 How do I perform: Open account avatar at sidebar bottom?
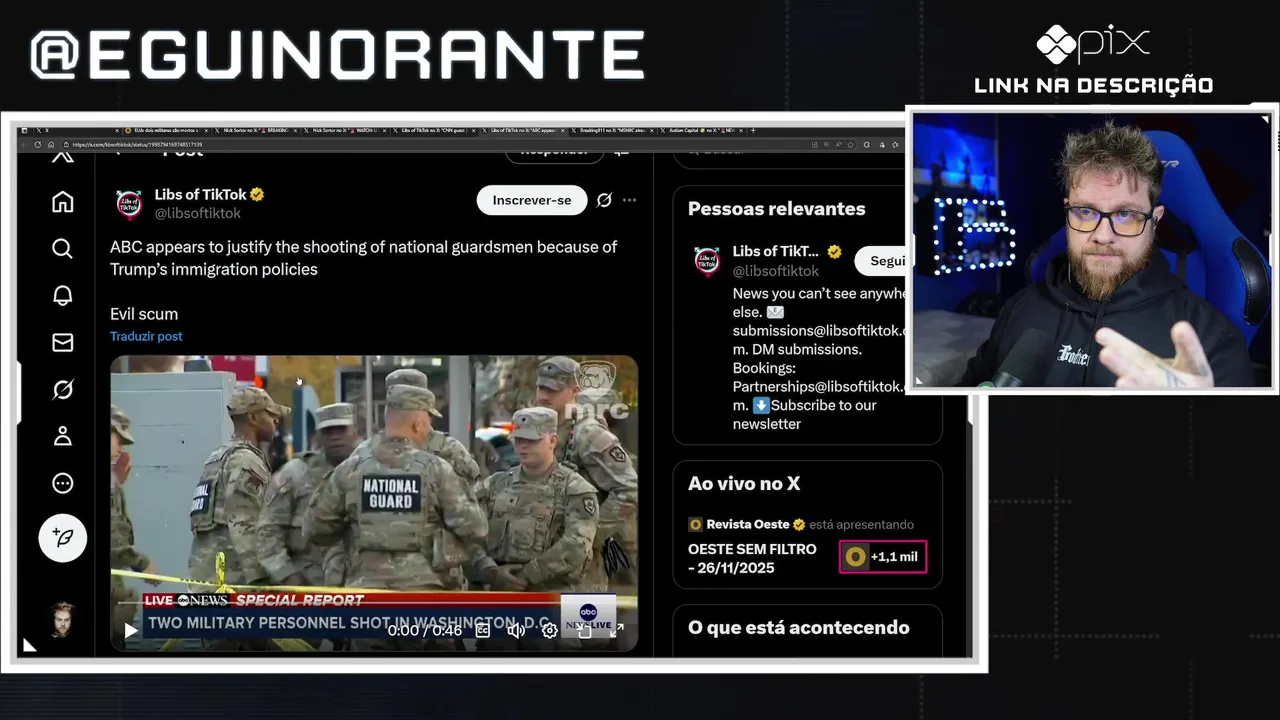click(62, 620)
